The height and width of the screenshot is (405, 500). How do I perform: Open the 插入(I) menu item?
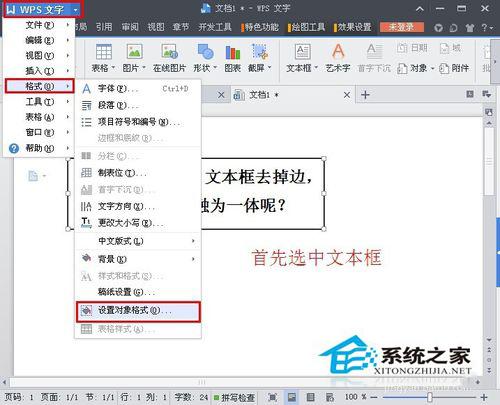click(39, 71)
